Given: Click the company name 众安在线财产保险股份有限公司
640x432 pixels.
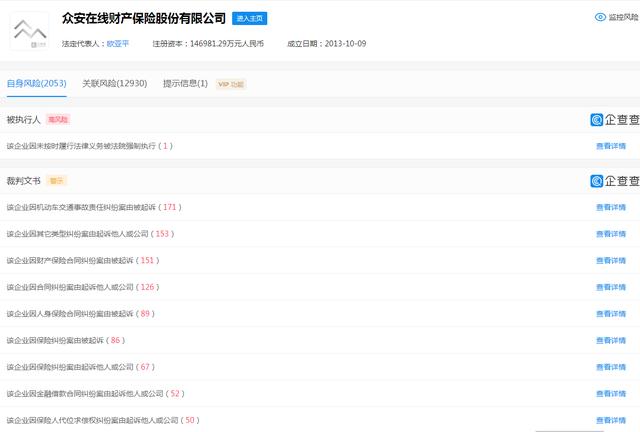Looking at the screenshot, I should (144, 18).
